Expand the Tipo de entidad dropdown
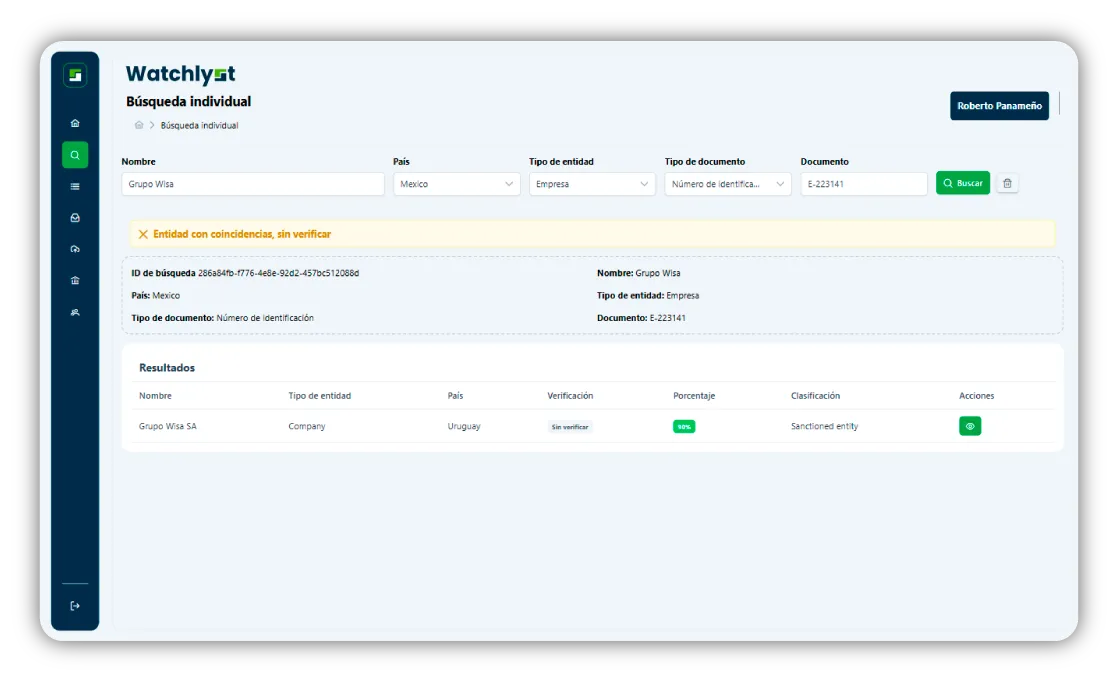The image size is (1117, 682). (x=591, y=183)
